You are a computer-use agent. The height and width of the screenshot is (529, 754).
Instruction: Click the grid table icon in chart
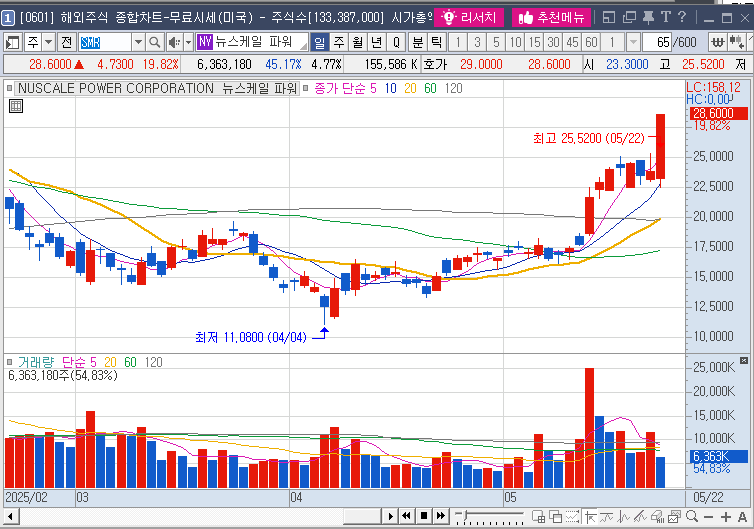(16, 106)
